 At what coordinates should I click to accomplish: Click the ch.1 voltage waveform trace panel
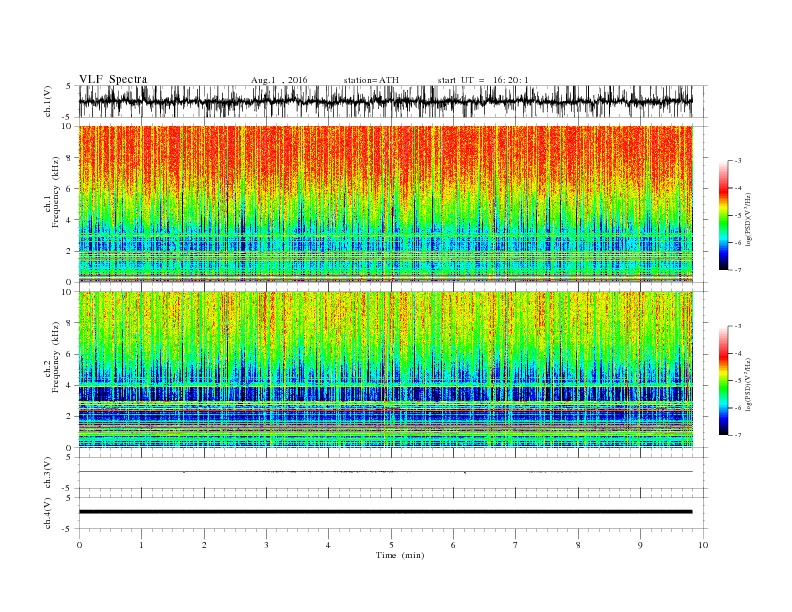click(393, 101)
